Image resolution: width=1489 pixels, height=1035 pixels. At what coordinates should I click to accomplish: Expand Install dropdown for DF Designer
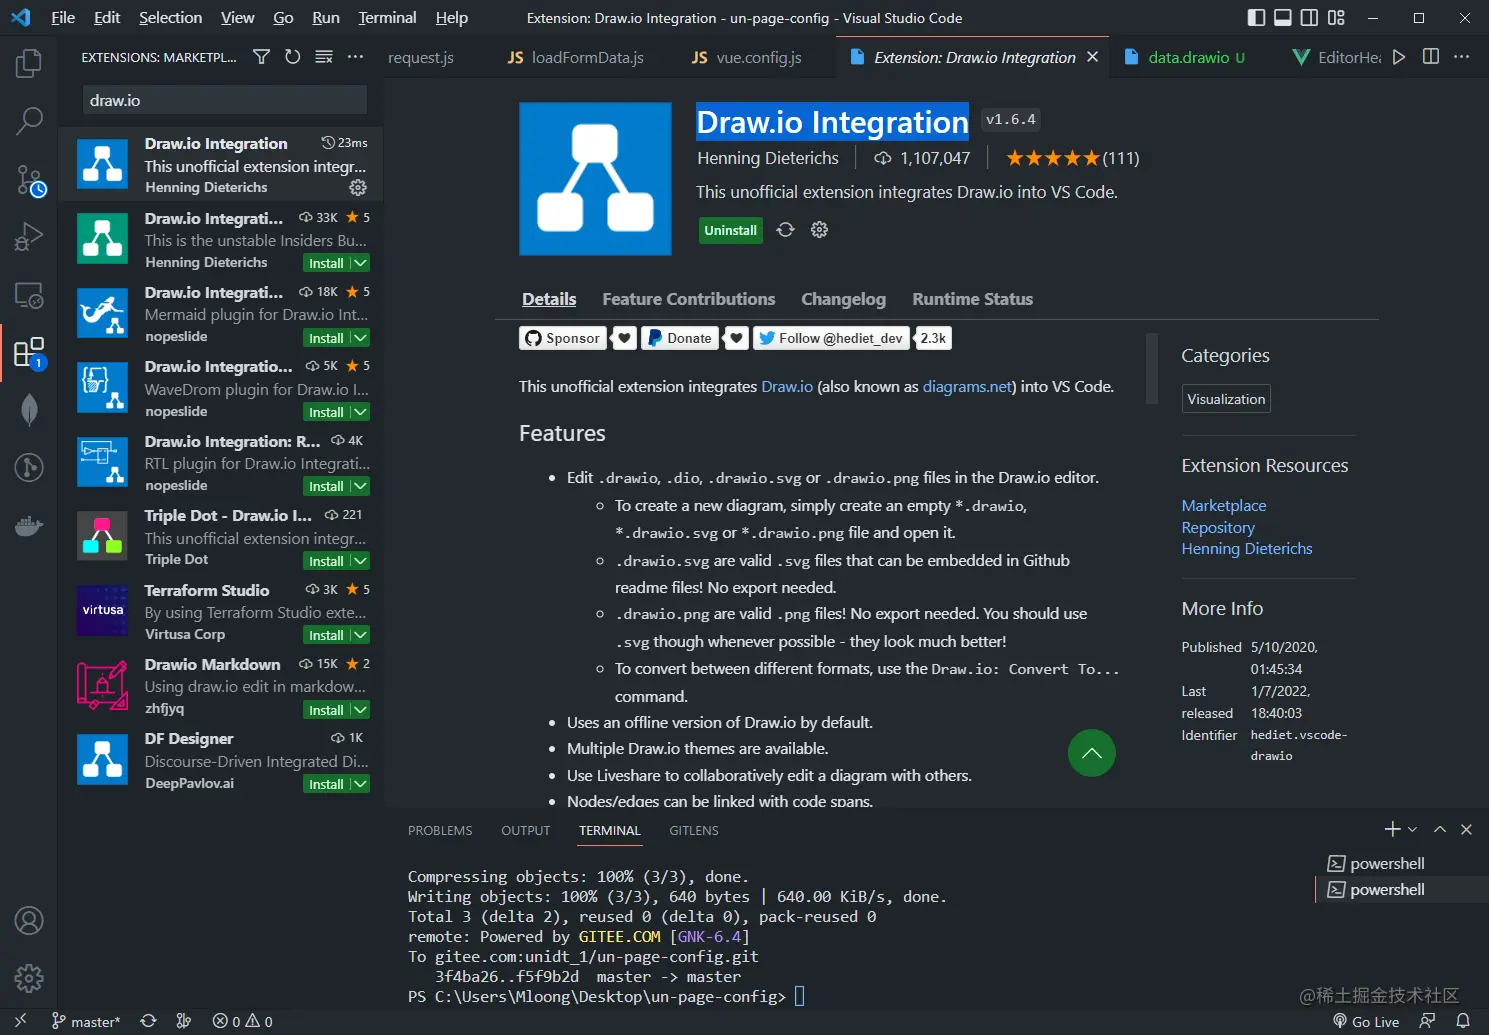[x=361, y=784]
